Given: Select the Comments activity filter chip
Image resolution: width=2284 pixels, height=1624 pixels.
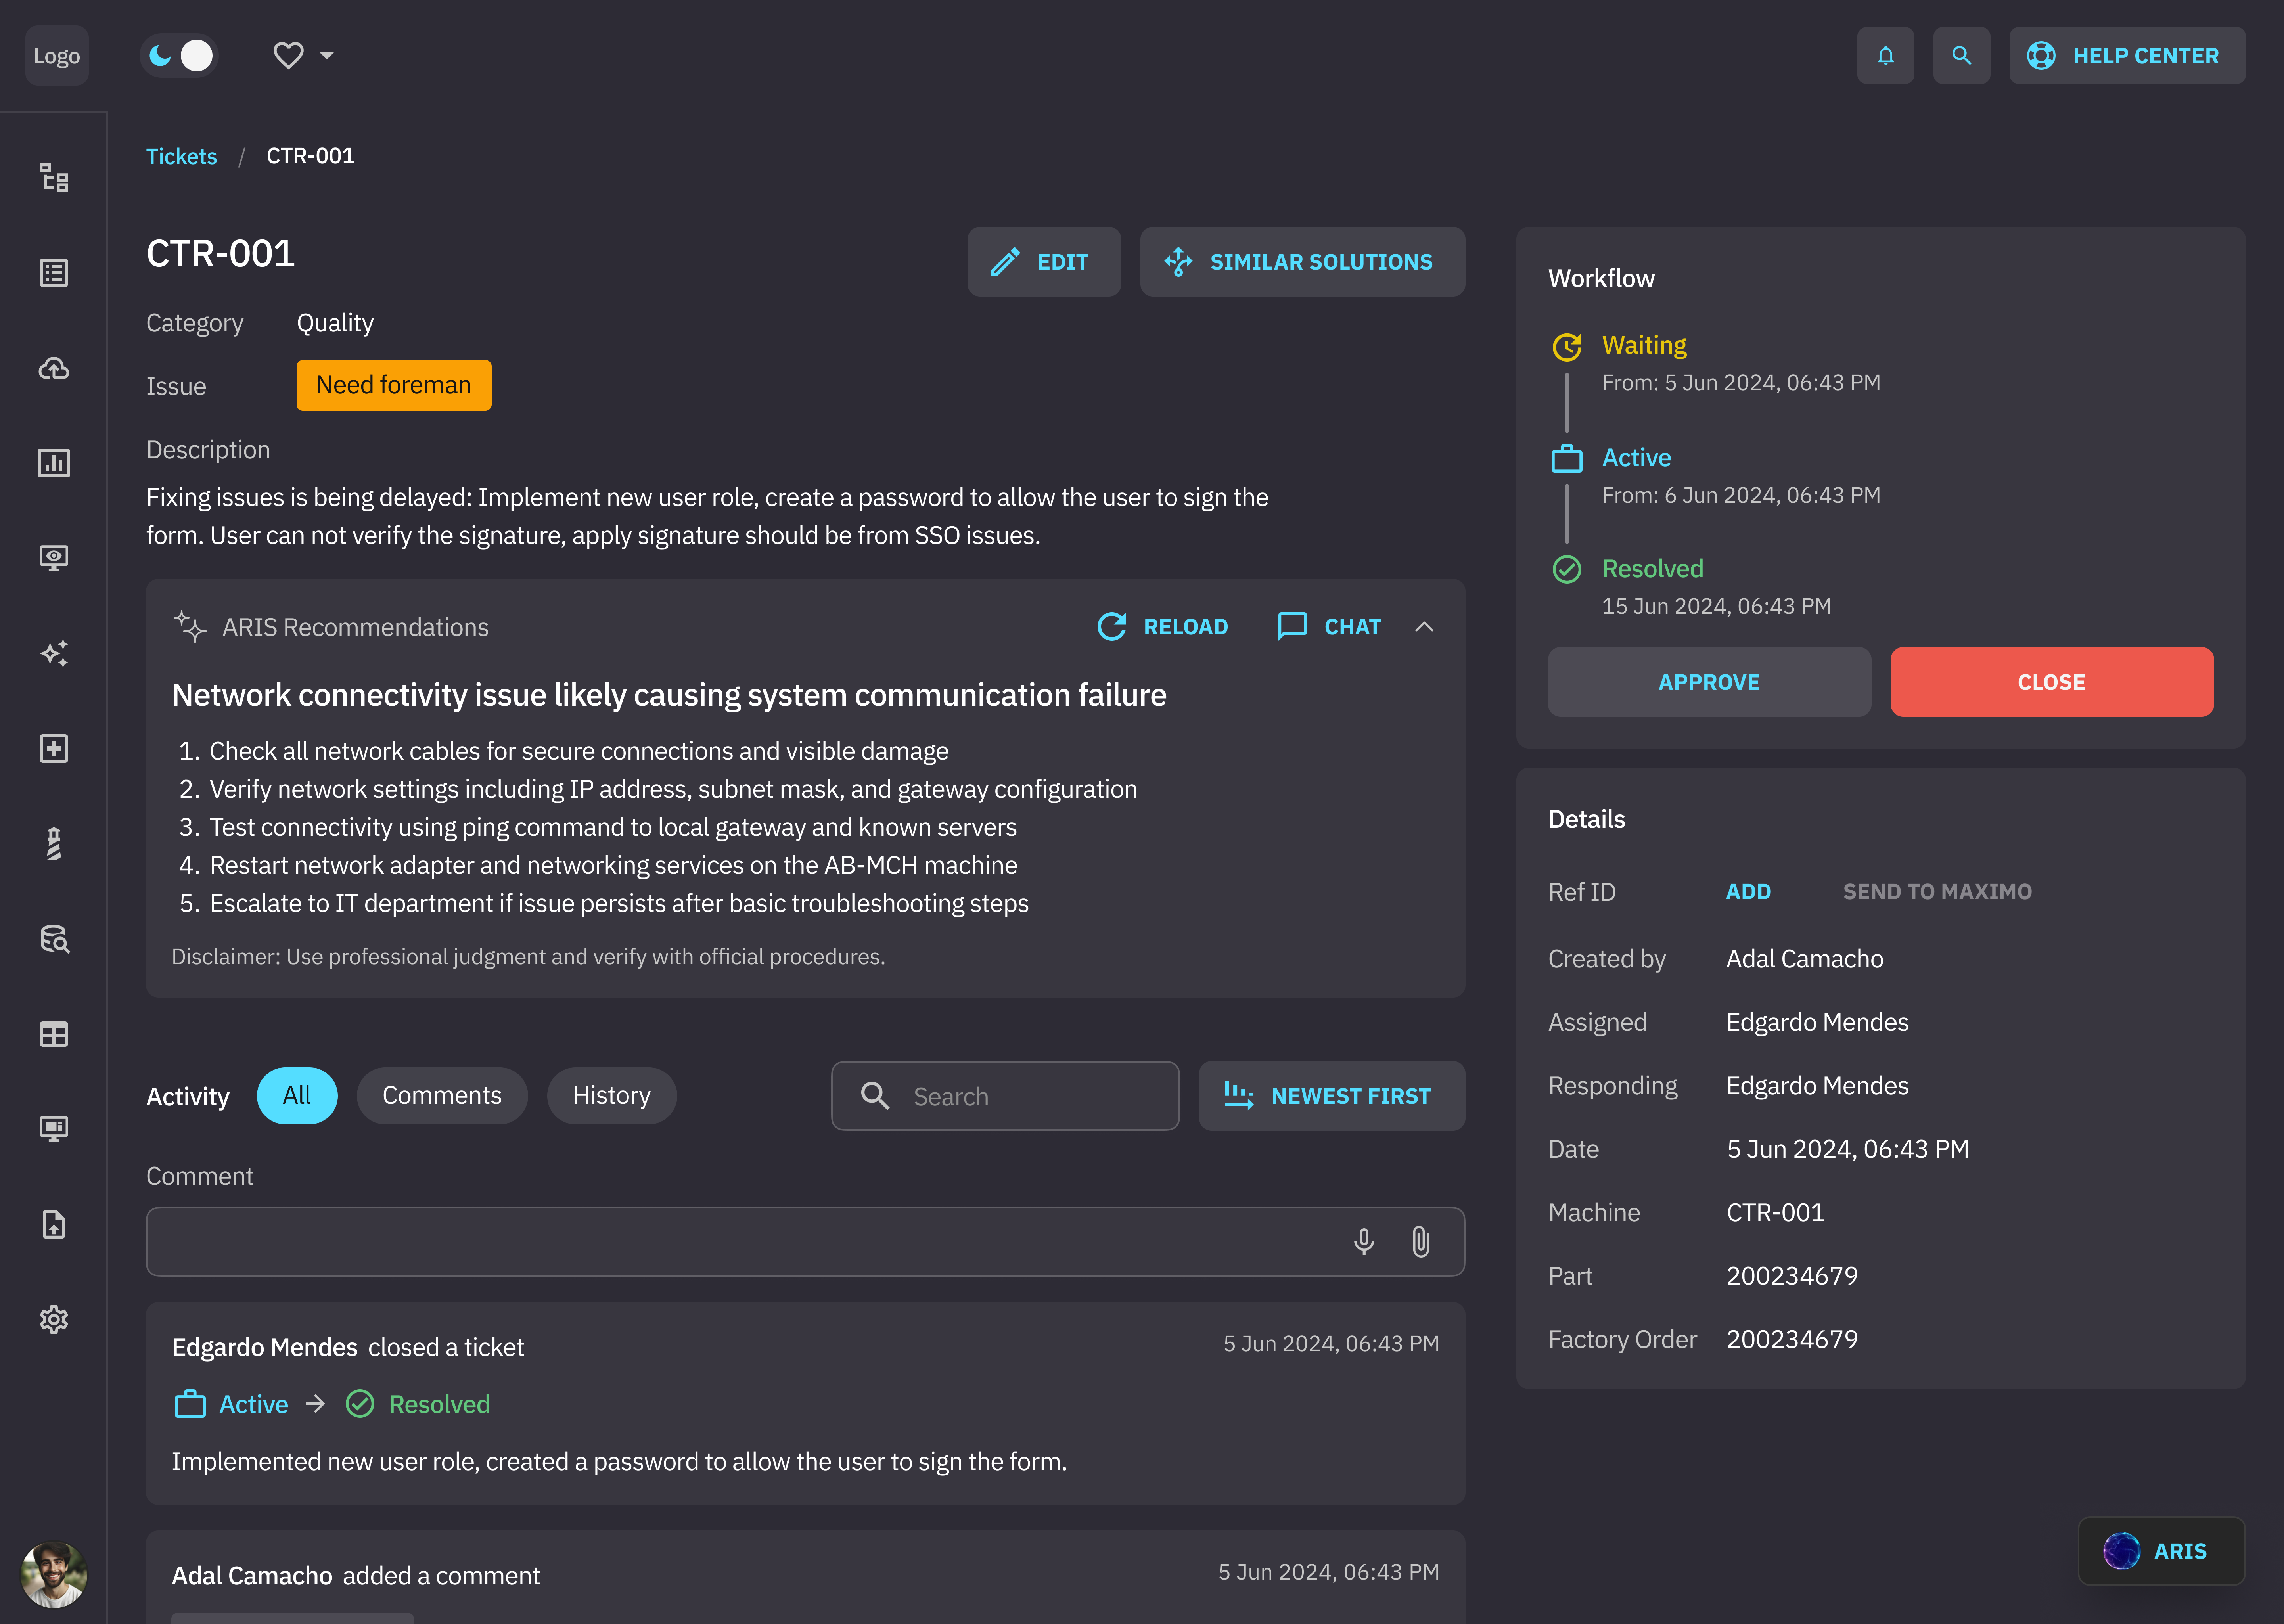Looking at the screenshot, I should 442,1095.
